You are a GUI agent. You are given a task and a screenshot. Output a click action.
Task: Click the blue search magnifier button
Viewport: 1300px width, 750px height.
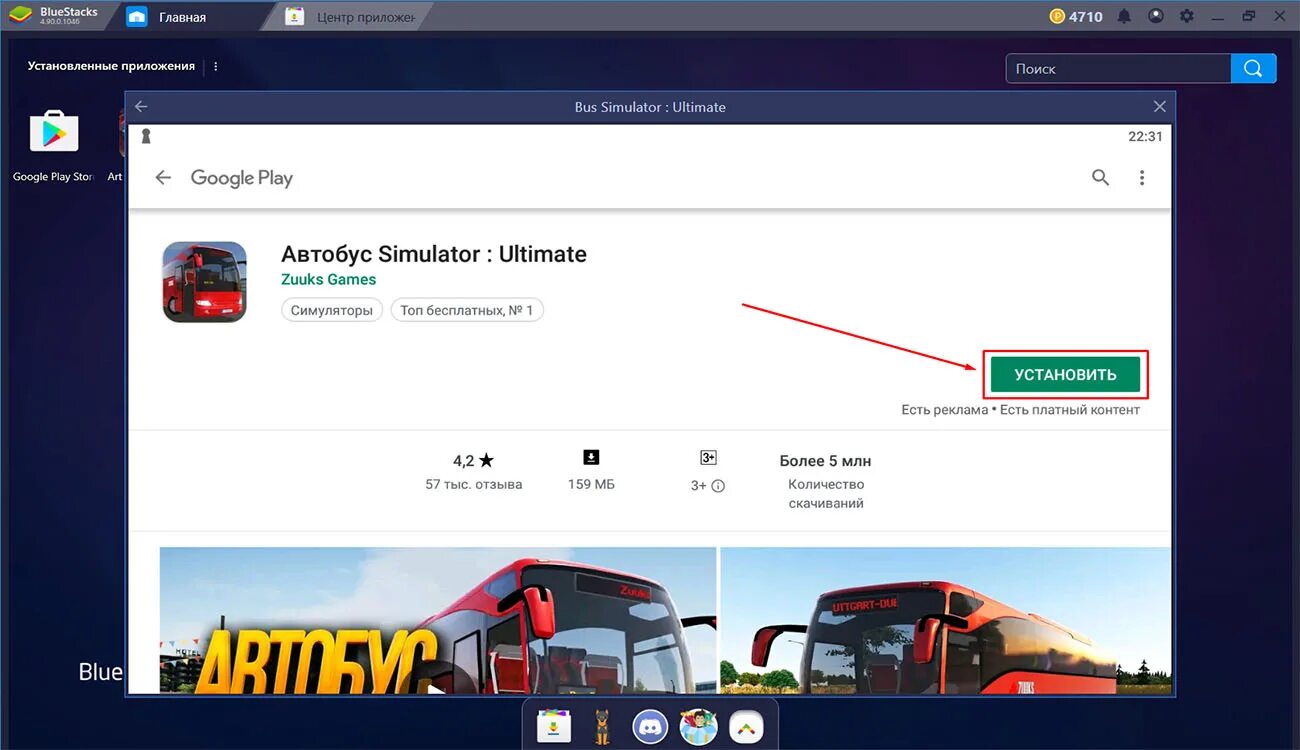tap(1254, 68)
